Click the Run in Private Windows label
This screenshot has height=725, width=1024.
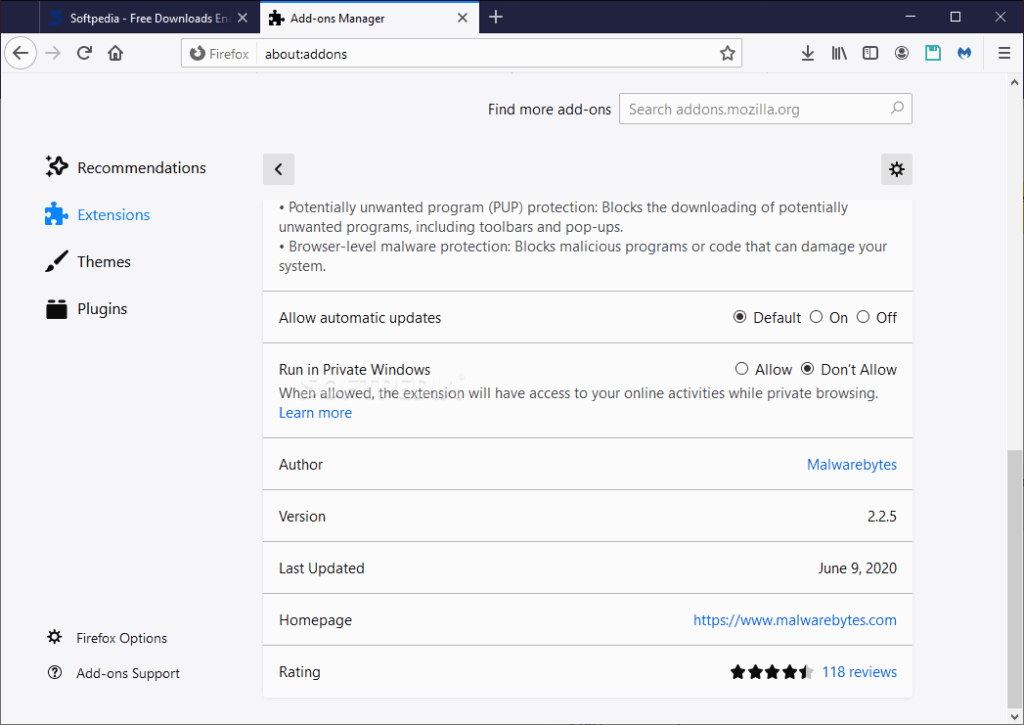[x=355, y=370]
